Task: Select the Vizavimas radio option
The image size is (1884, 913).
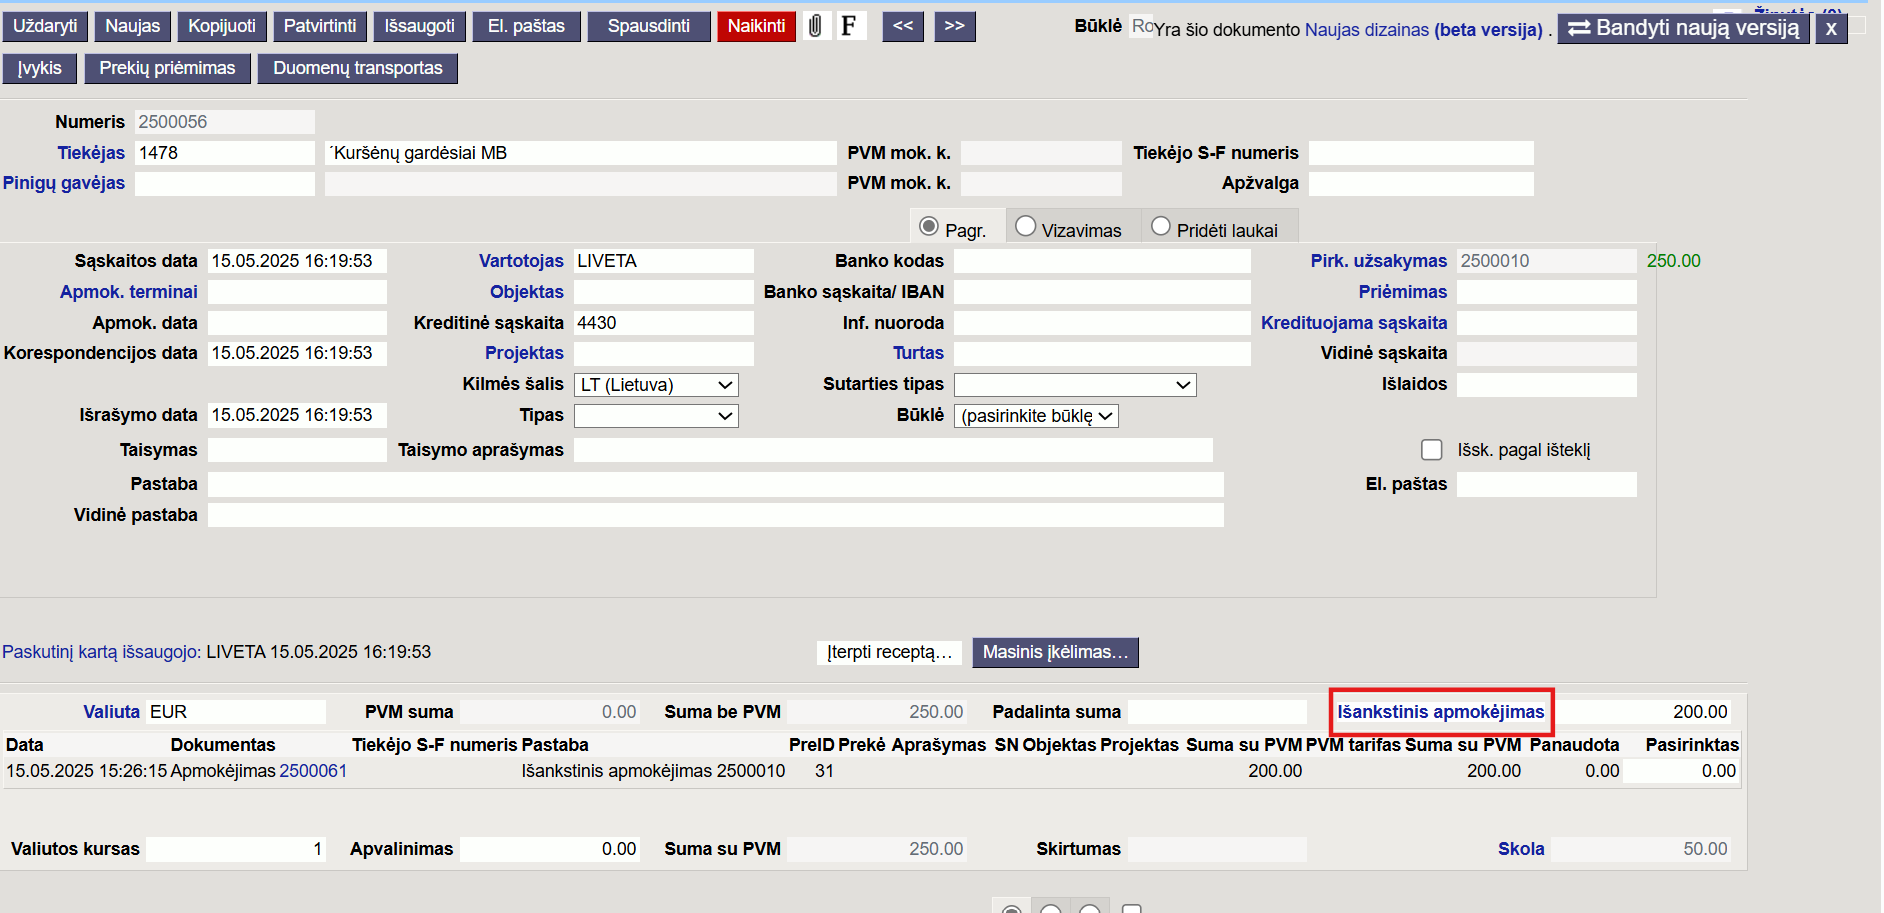Action: pos(1025,227)
